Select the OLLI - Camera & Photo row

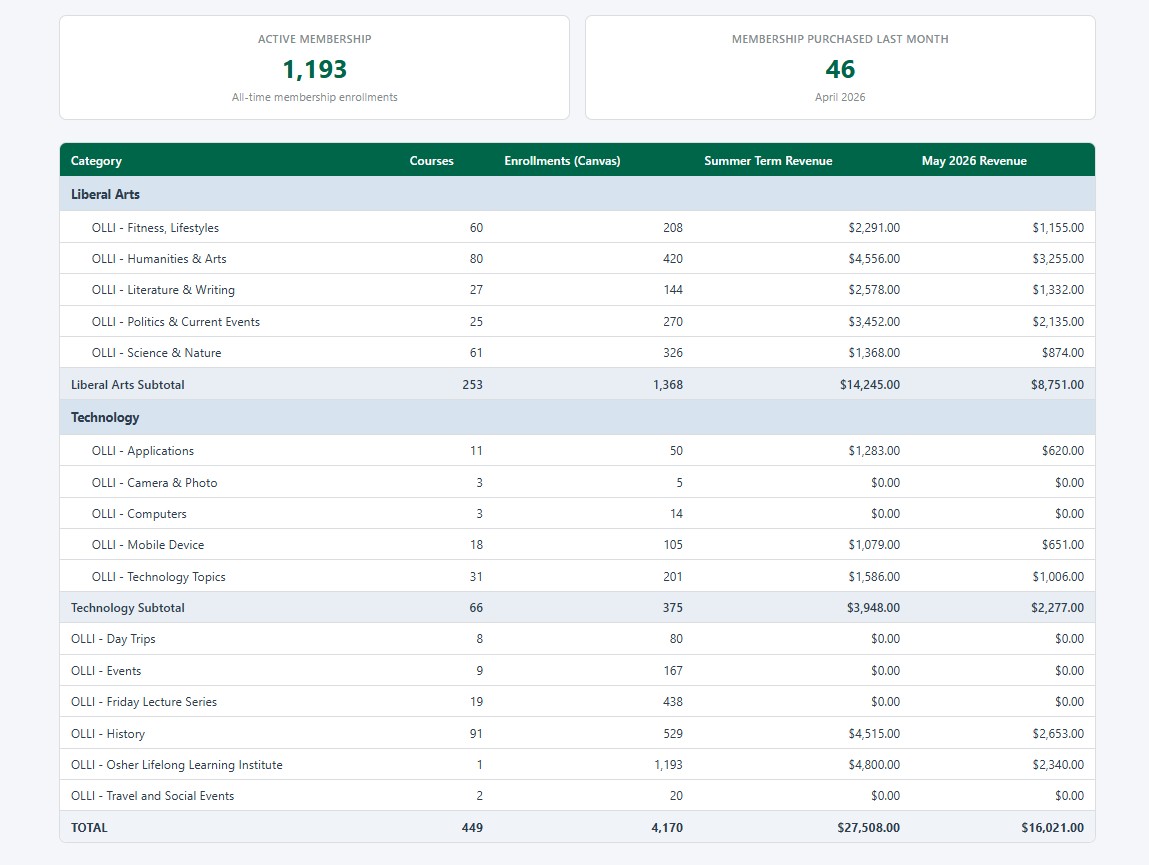[577, 482]
